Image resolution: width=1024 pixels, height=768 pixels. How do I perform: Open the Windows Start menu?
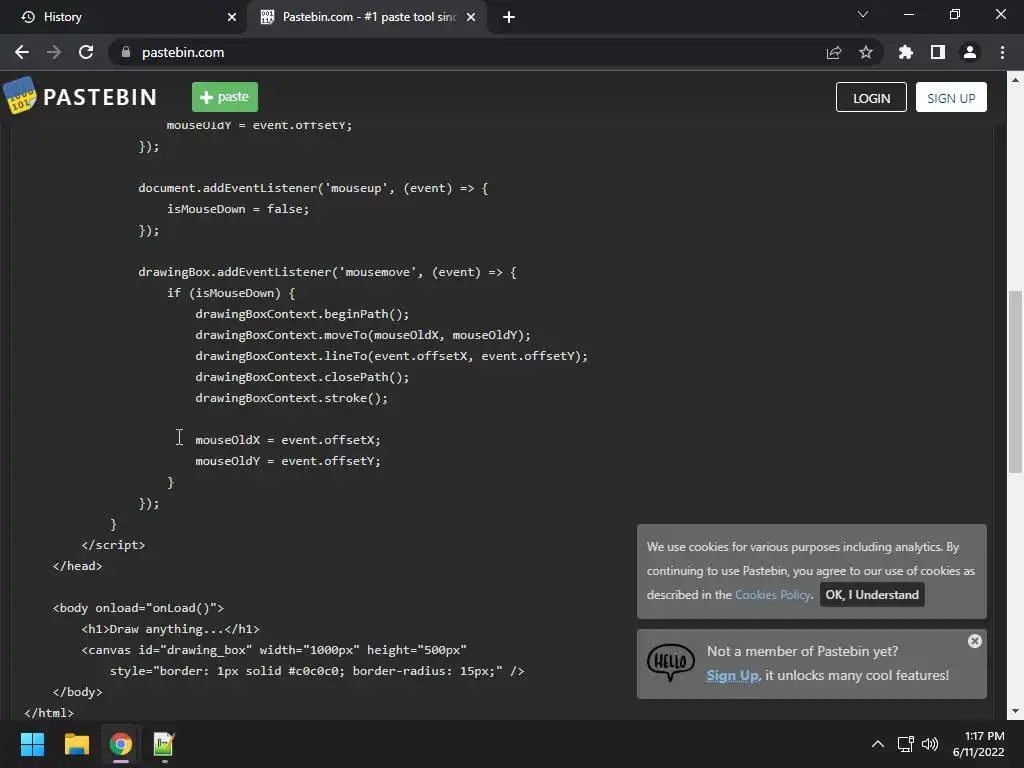32,744
